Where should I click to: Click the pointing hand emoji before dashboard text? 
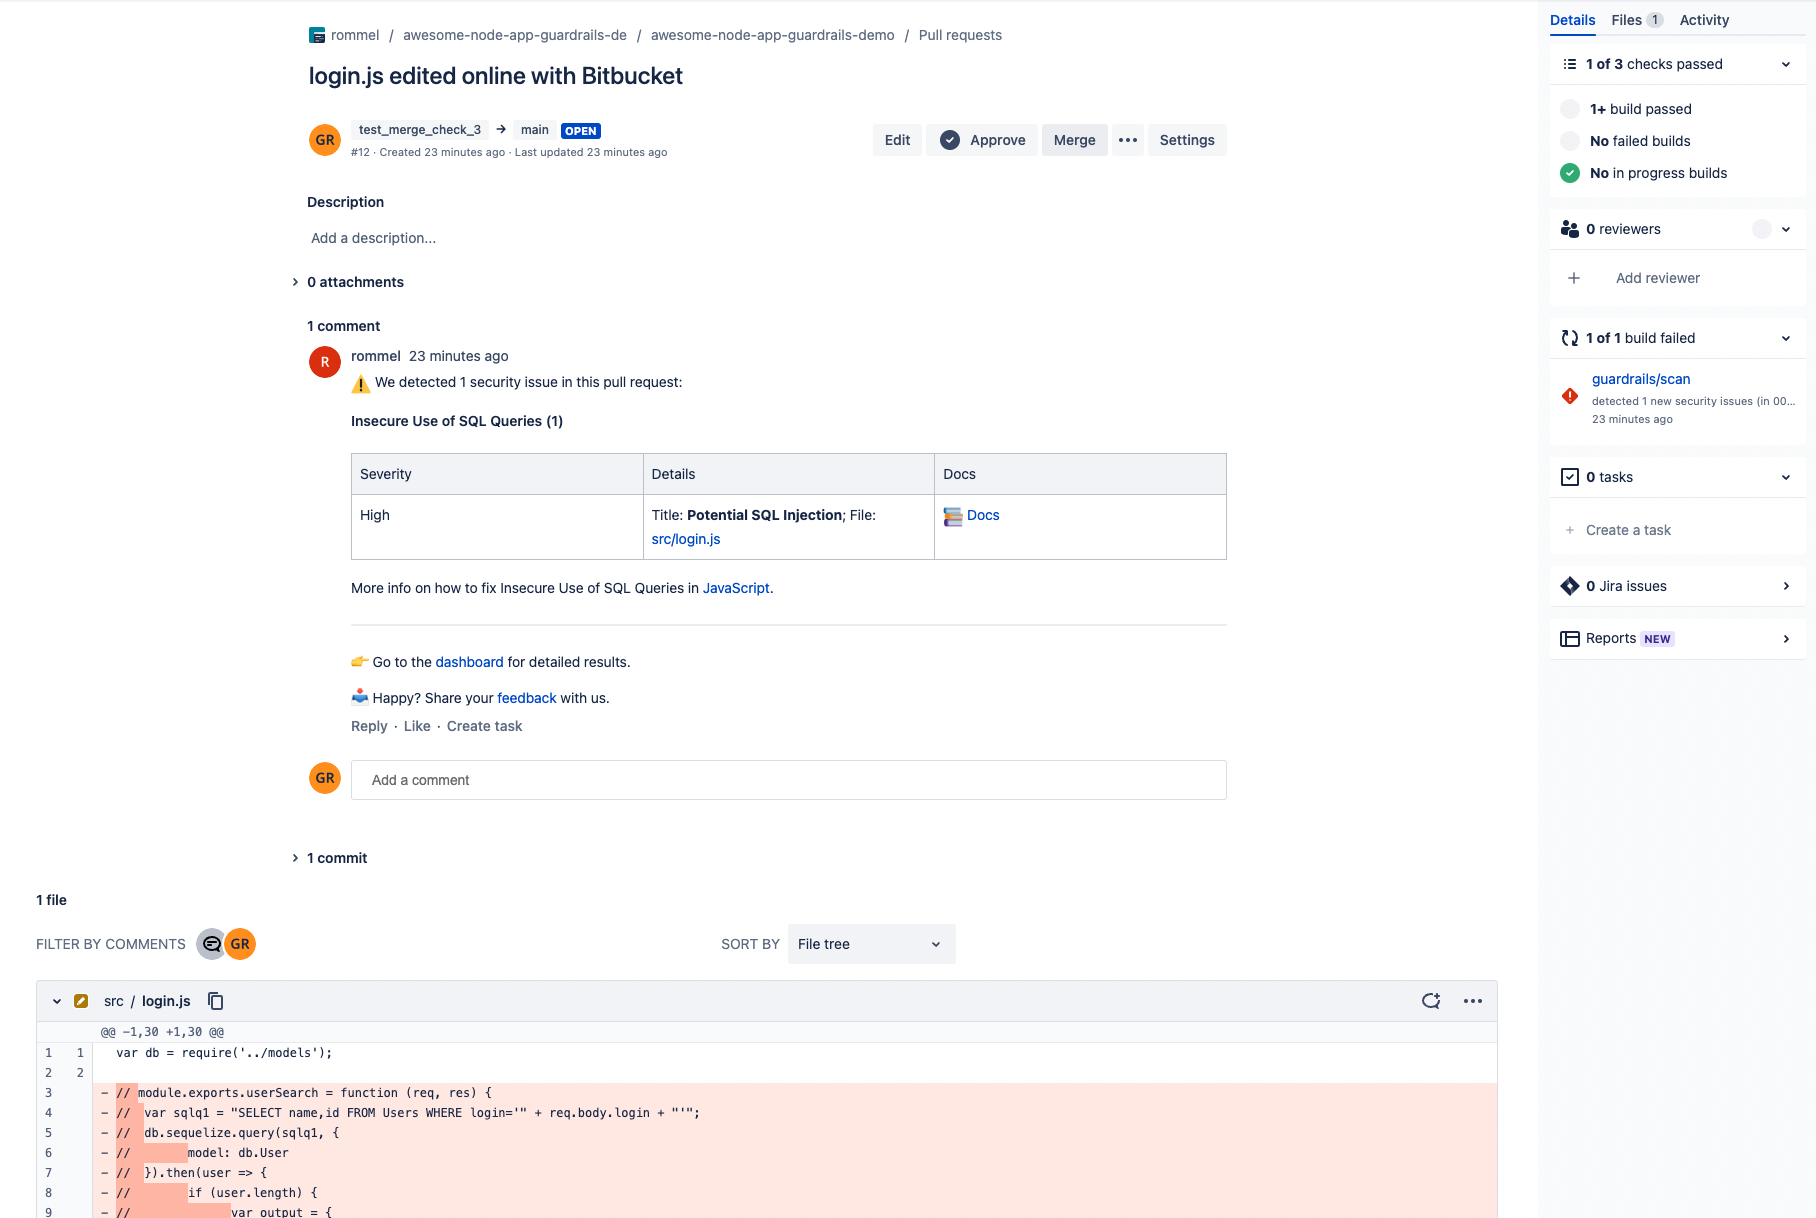click(x=360, y=661)
